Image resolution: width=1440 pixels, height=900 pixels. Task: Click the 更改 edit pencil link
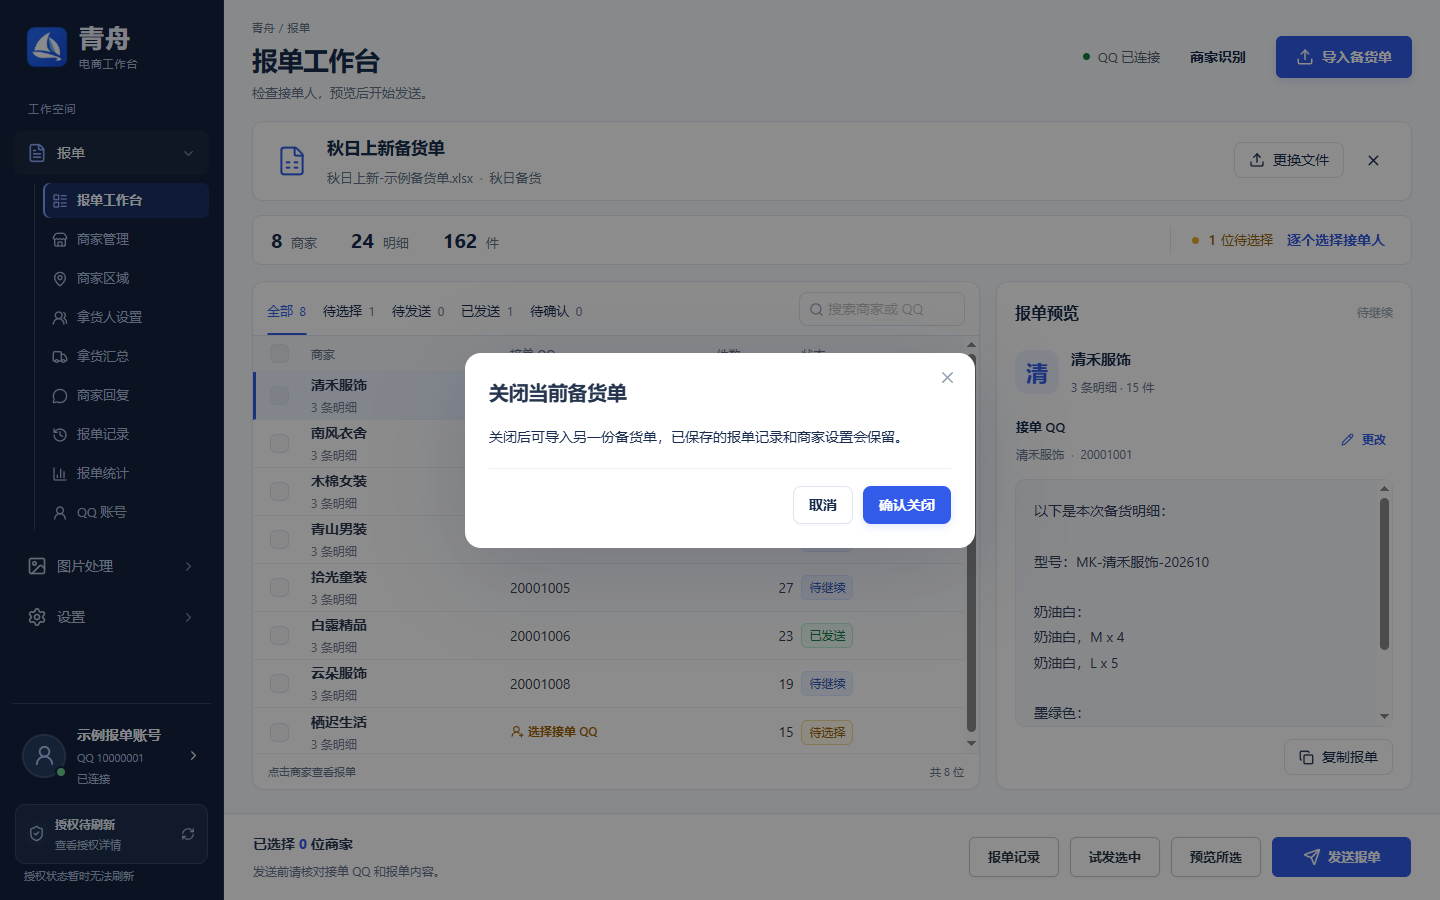click(1364, 439)
